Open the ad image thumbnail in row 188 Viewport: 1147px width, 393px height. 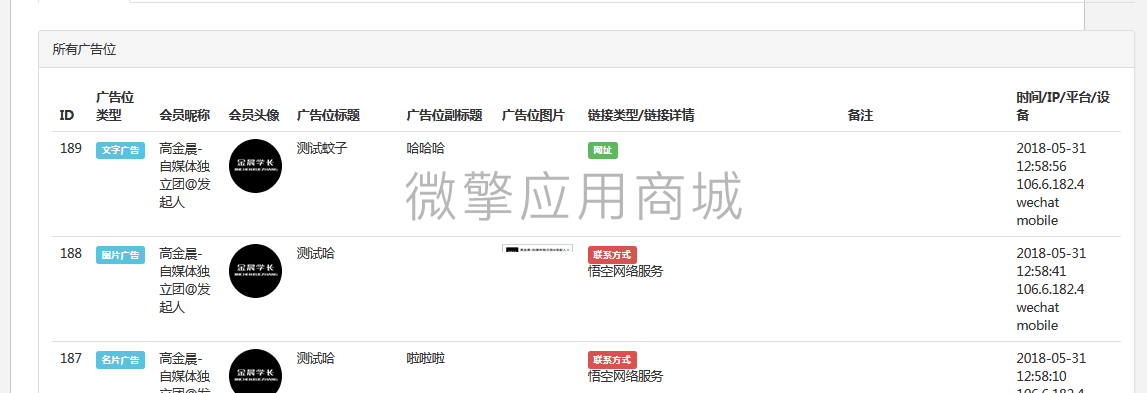[x=538, y=249]
